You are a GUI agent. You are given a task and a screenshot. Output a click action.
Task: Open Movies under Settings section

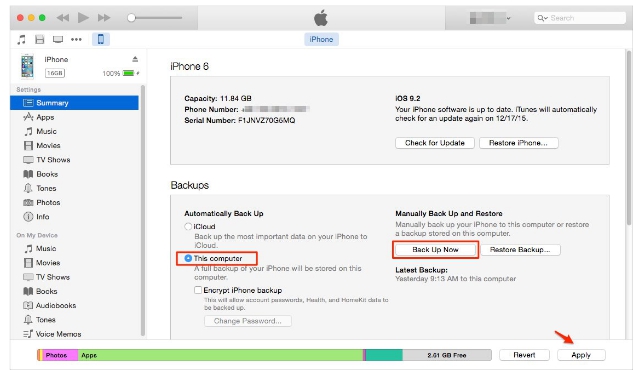coord(74,145)
